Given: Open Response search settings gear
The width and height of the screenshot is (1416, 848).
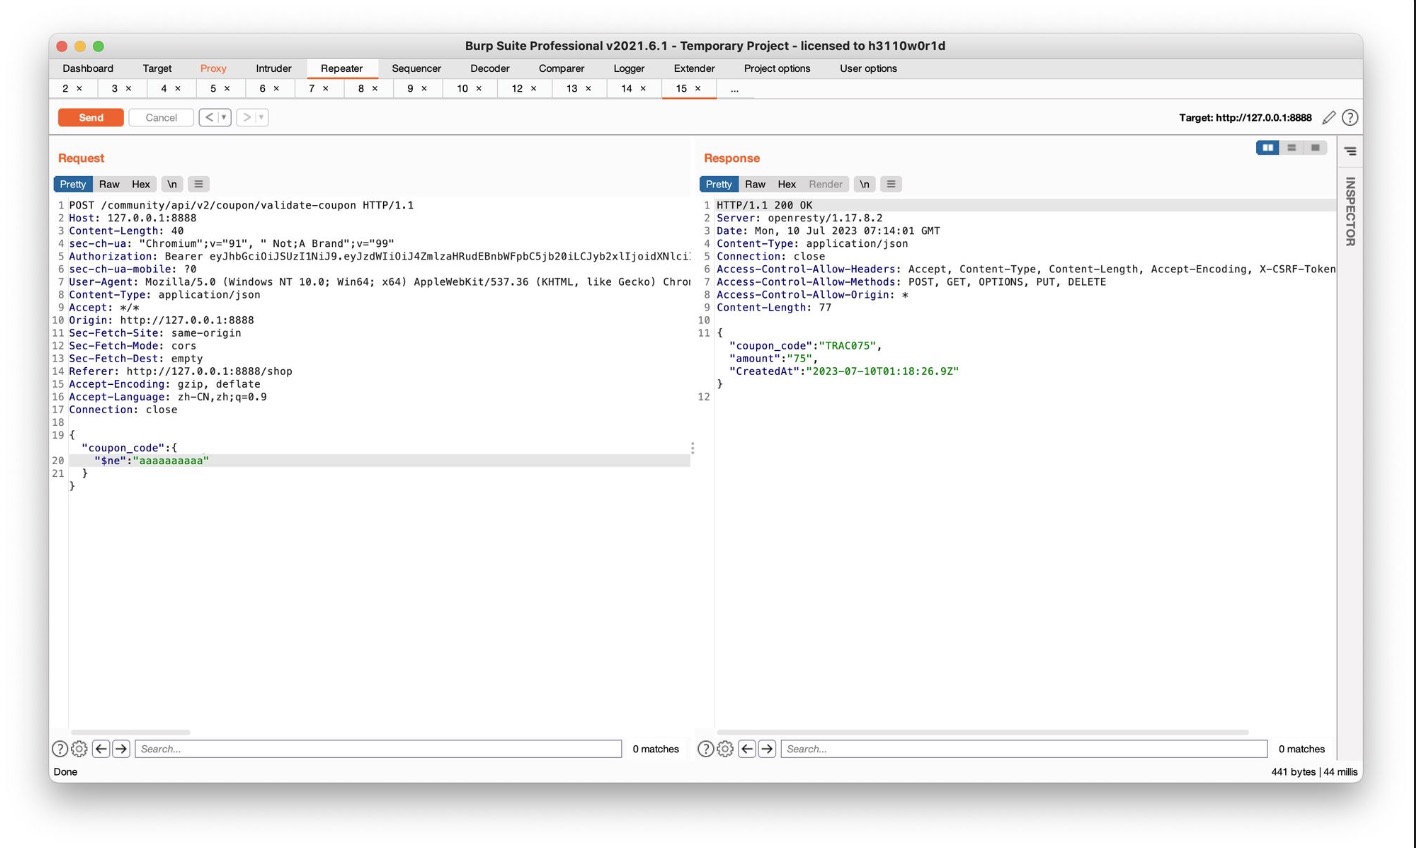Looking at the screenshot, I should coord(725,749).
